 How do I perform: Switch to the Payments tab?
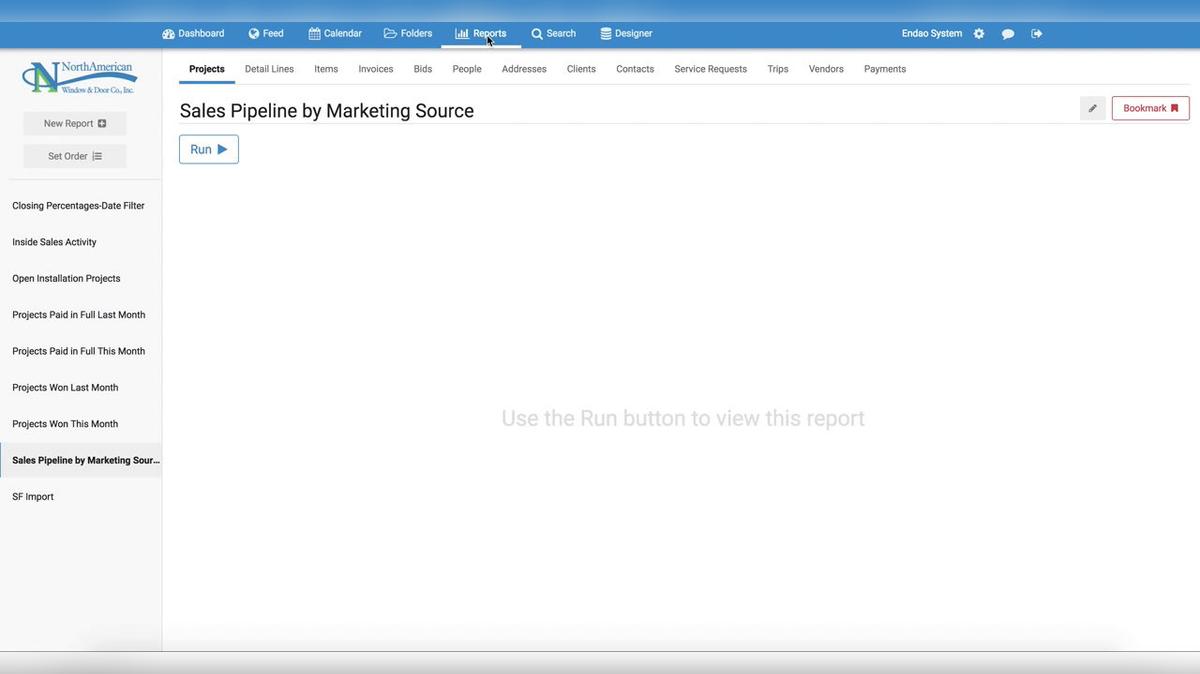[x=885, y=69]
